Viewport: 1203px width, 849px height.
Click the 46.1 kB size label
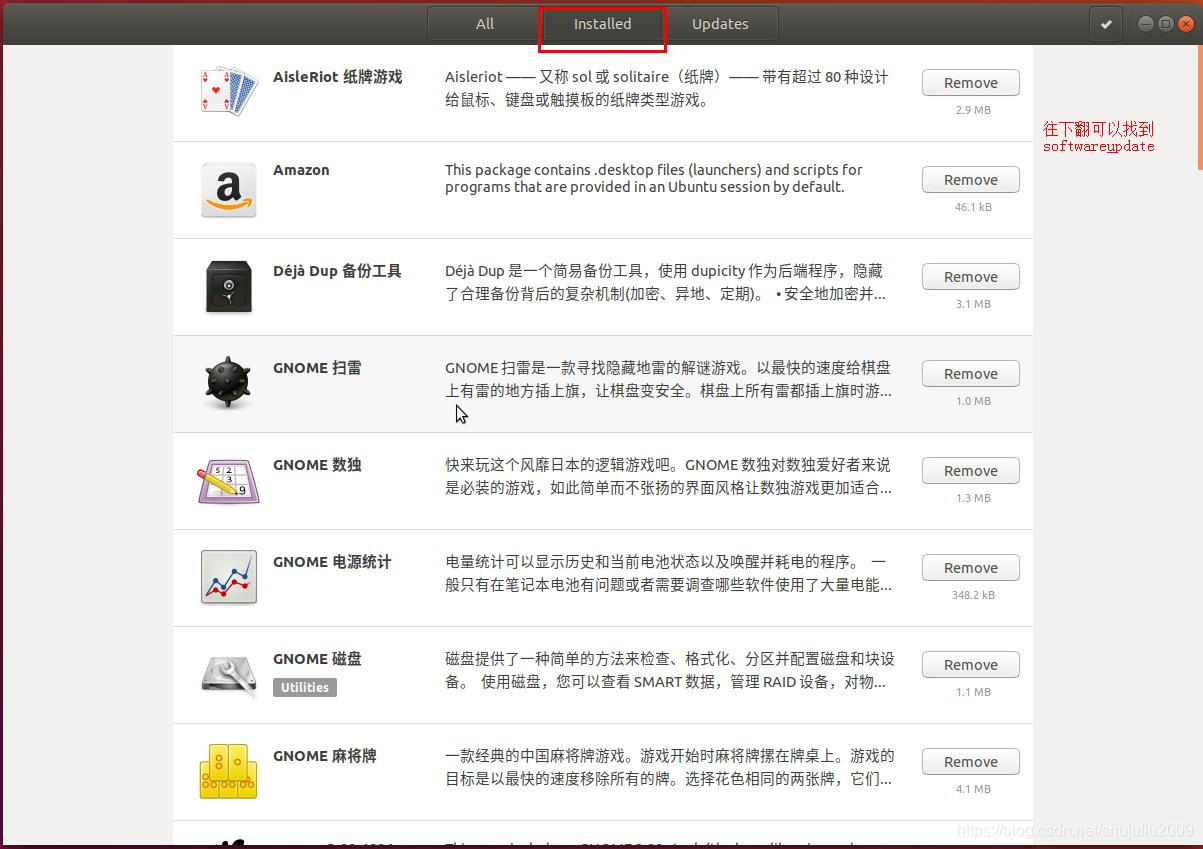pyautogui.click(x=973, y=207)
